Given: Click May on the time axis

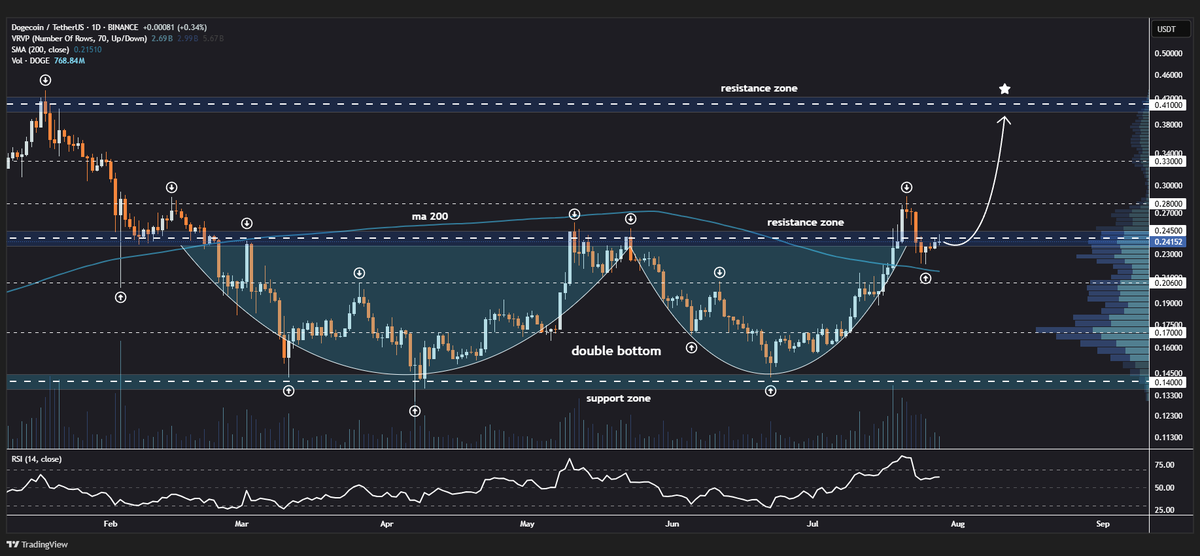Looking at the screenshot, I should (x=529, y=522).
